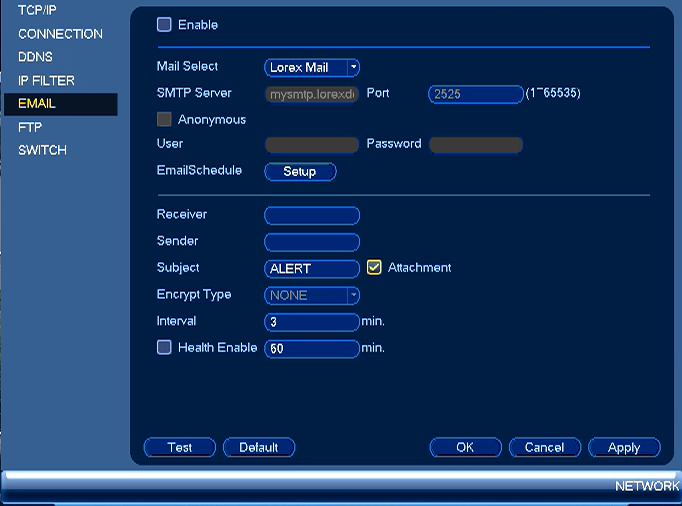Click the Encrypt Type dropdown arrow
Viewport: 682px width, 506px height.
click(354, 295)
